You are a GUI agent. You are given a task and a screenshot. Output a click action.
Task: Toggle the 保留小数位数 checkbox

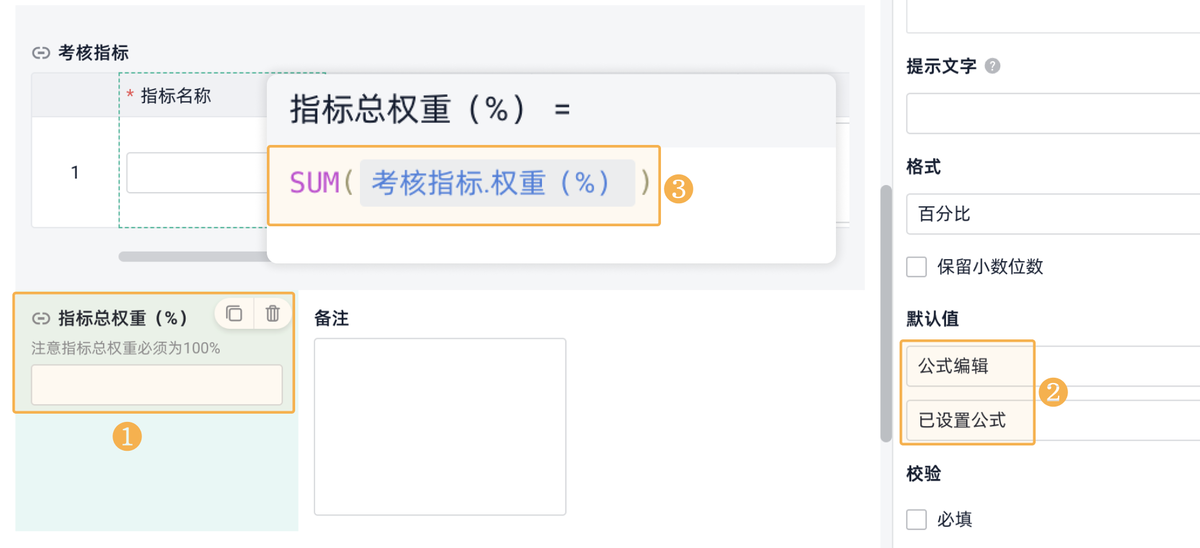pos(916,267)
